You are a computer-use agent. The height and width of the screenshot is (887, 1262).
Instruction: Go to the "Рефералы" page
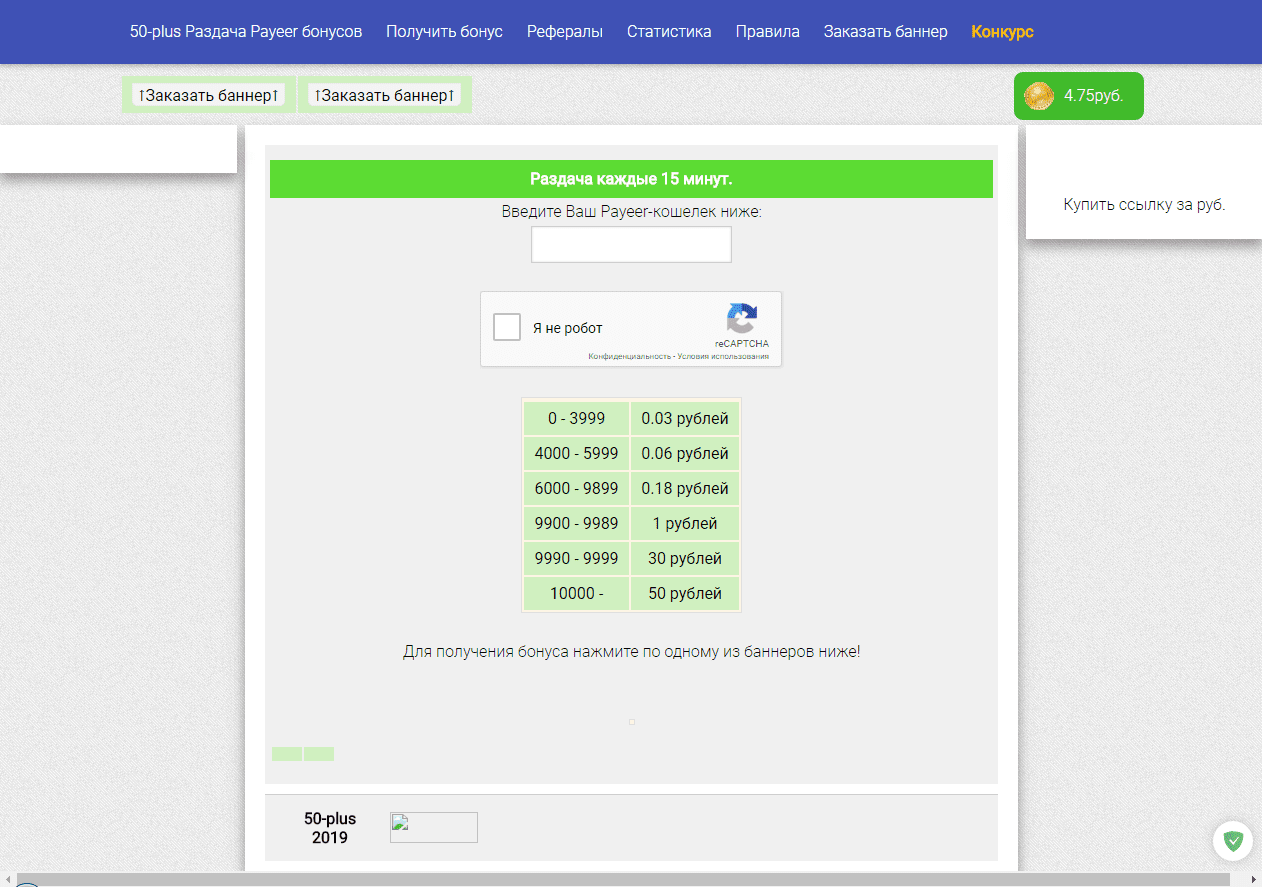pos(565,32)
